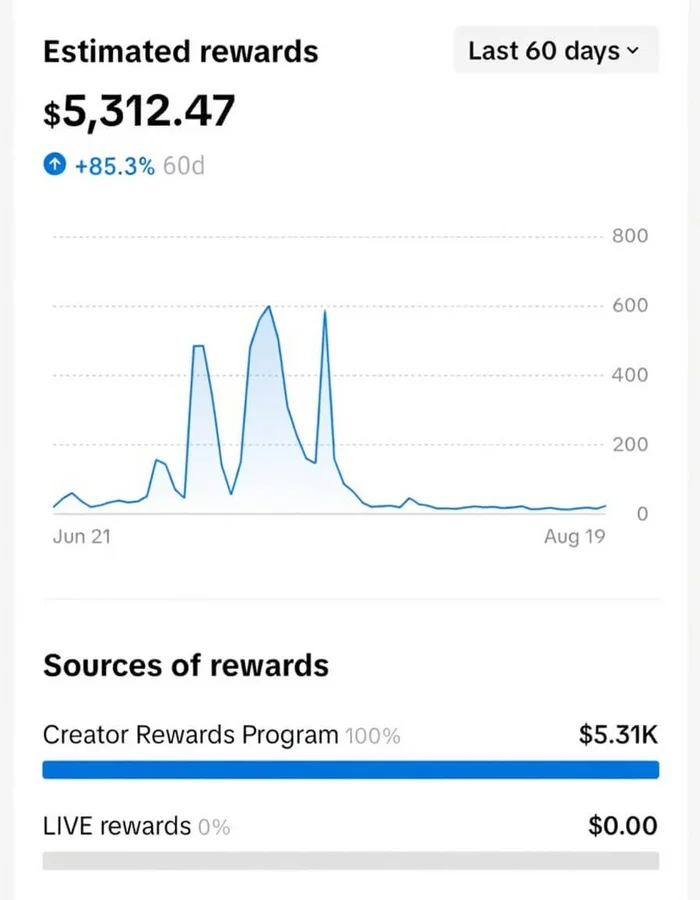
Task: Click the 100% label beside Creator Rewards Program
Action: pos(373,736)
